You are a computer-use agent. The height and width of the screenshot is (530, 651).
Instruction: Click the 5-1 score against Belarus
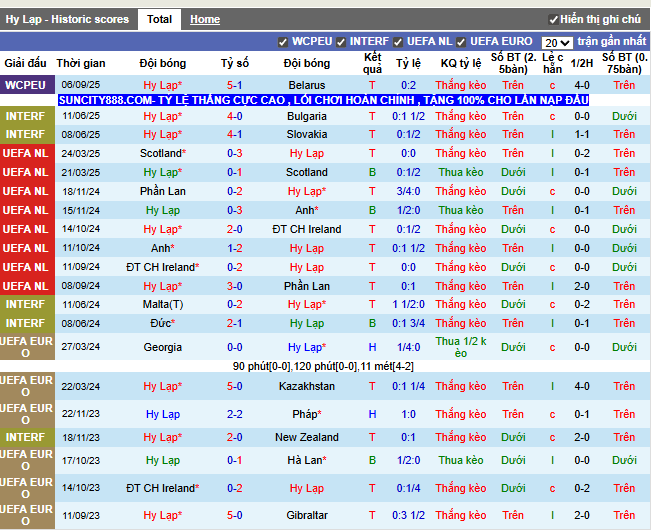click(235, 85)
